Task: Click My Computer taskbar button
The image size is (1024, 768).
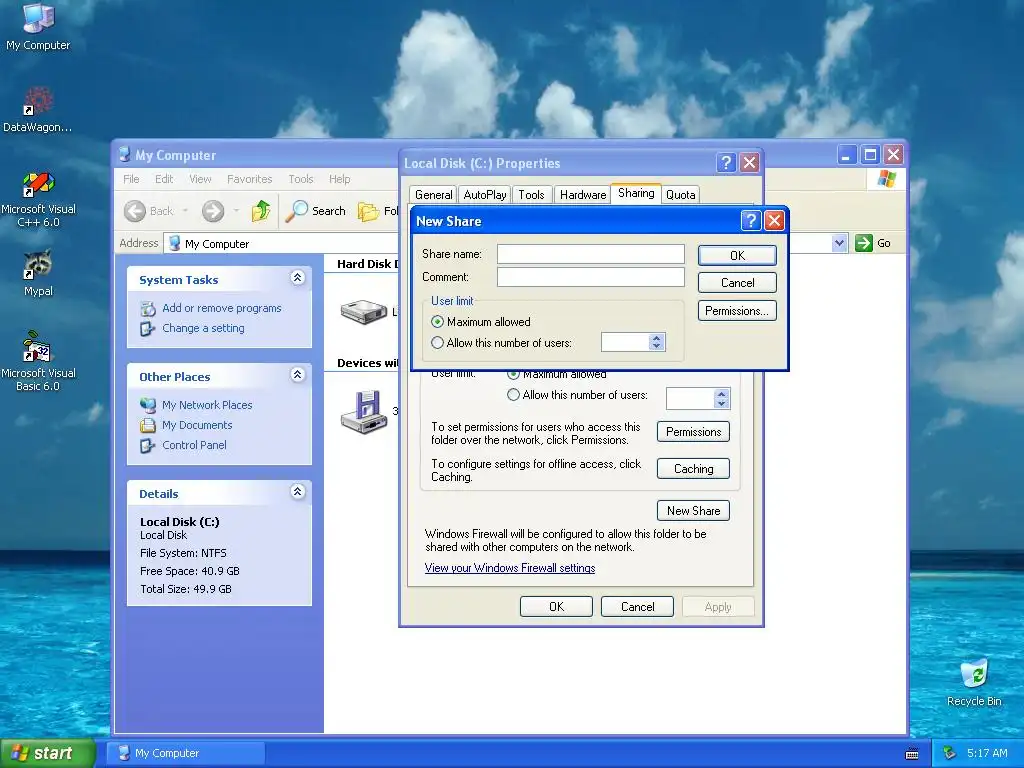Action: (185, 753)
